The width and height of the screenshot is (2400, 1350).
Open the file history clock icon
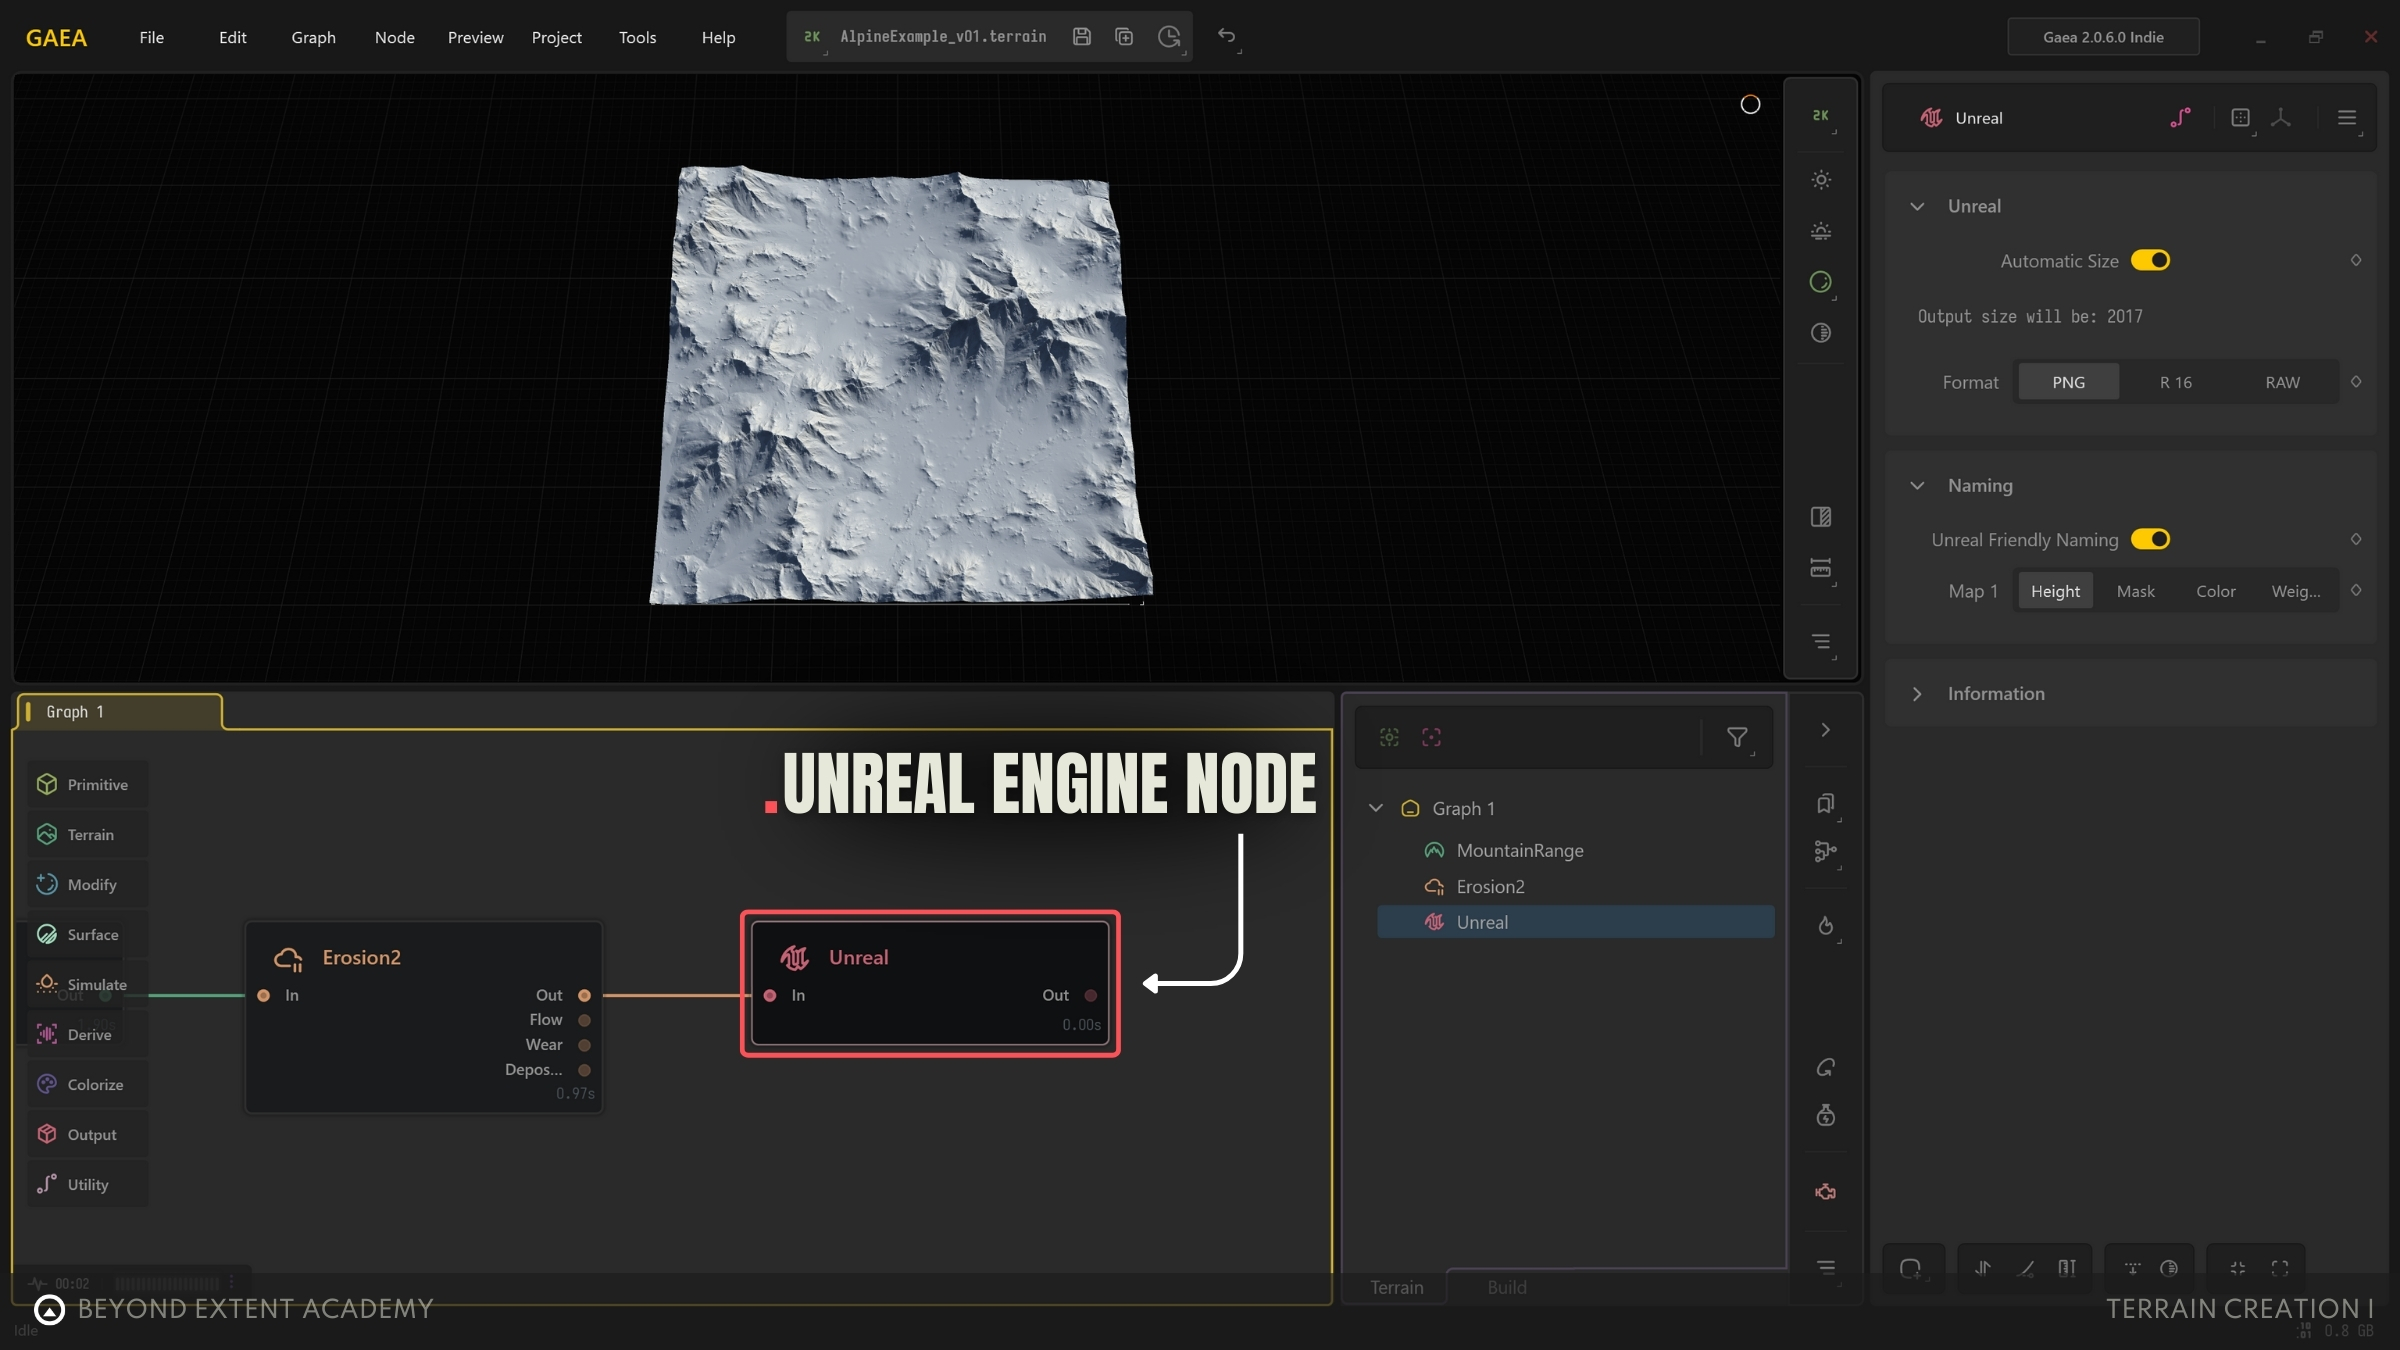tap(1169, 37)
